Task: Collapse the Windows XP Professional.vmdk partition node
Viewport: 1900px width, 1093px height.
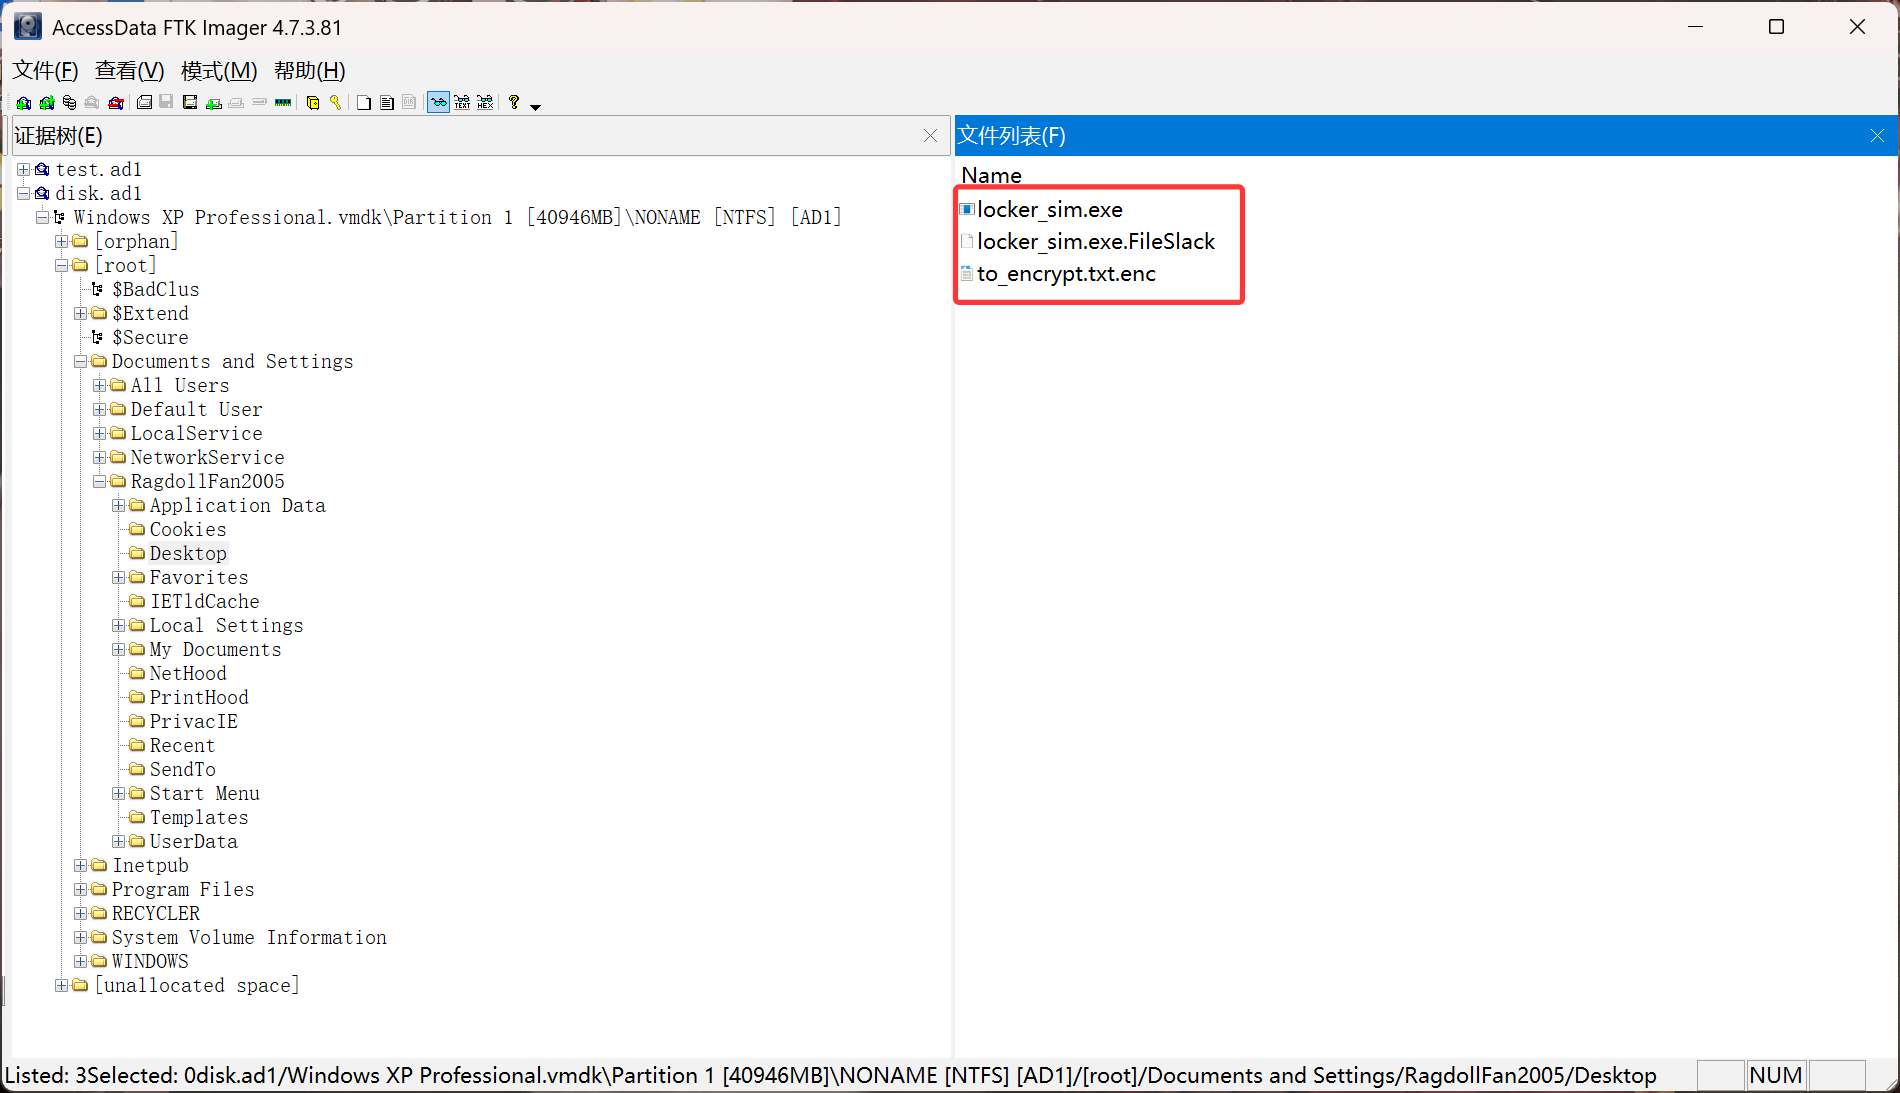Action: click(43, 218)
